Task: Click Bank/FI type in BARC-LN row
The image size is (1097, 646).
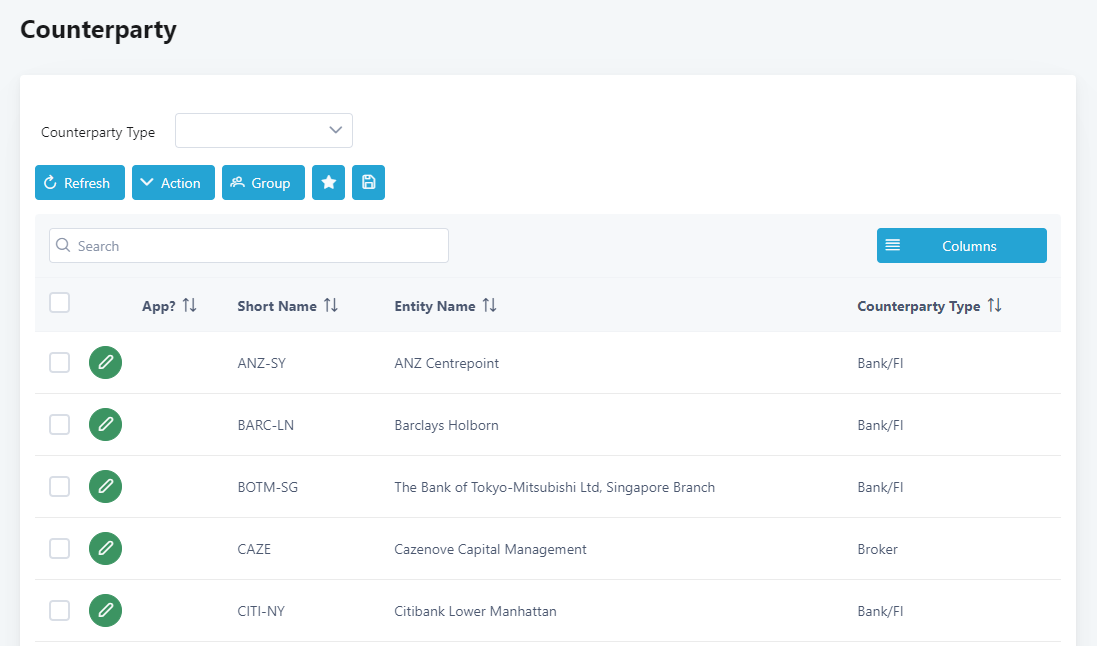Action: point(880,426)
